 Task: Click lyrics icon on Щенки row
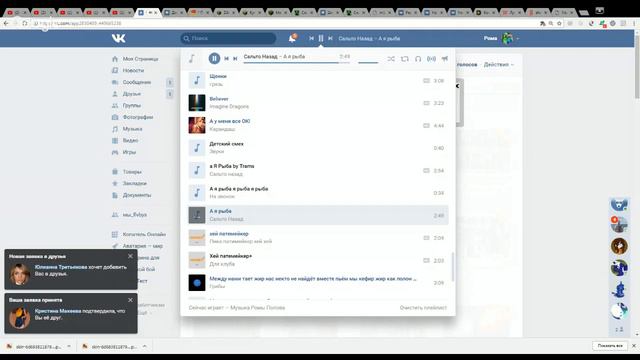[x=426, y=81]
